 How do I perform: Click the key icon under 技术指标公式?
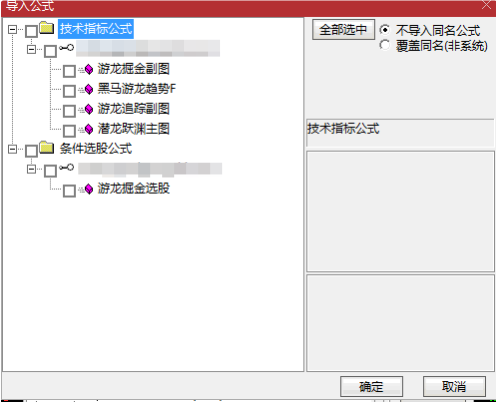[66, 48]
